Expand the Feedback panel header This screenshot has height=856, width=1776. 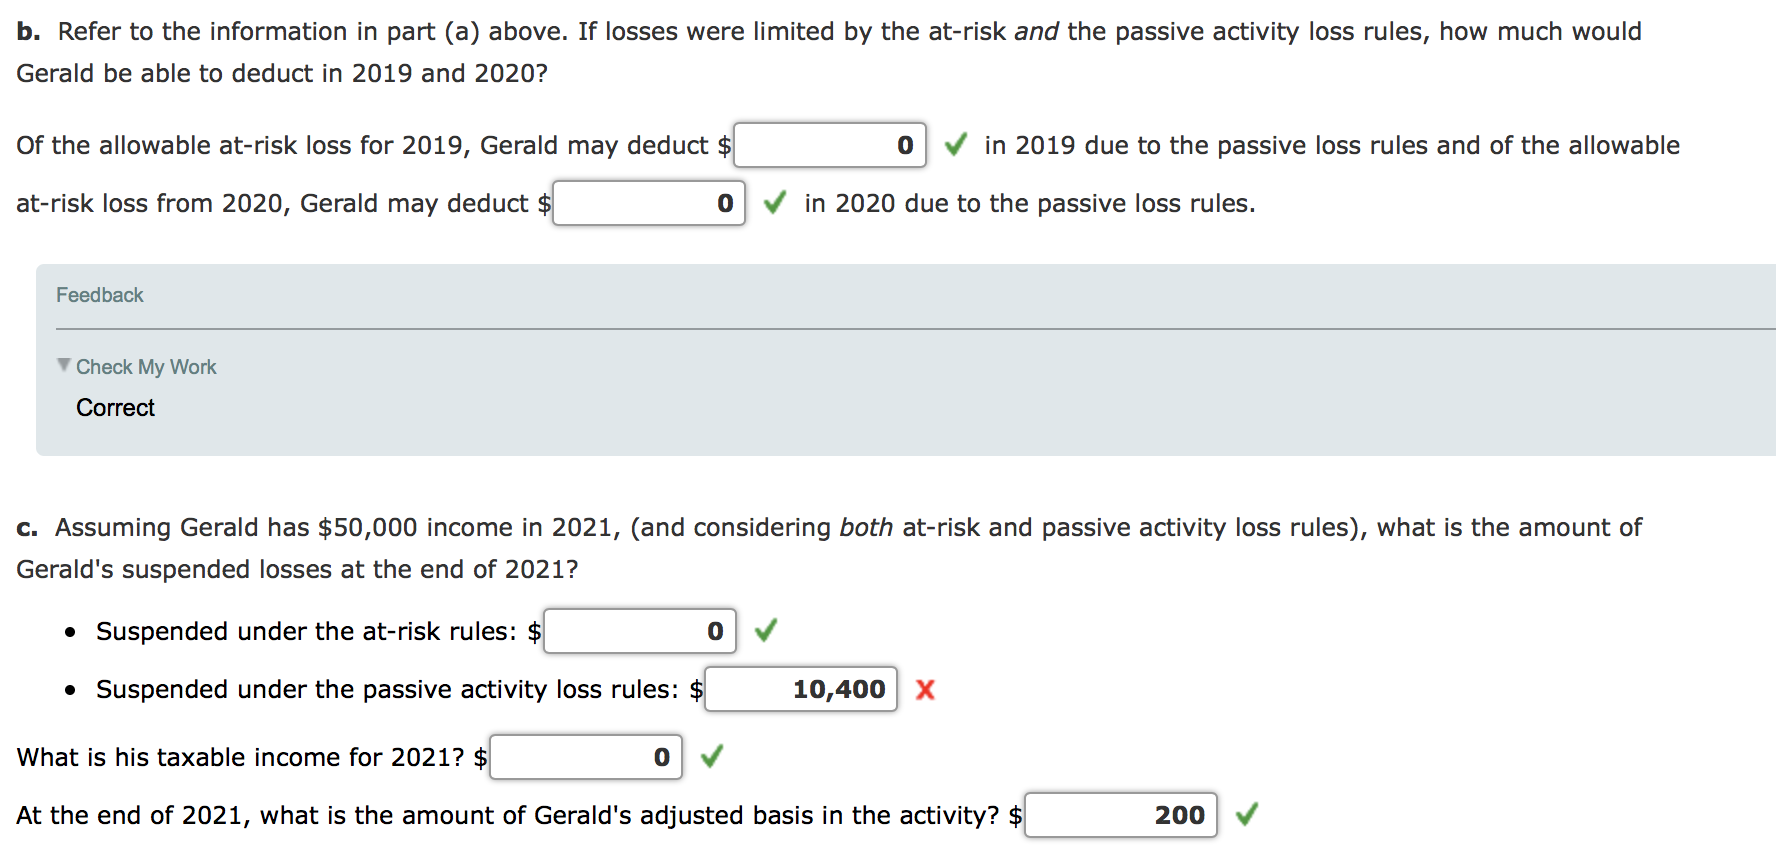point(100,294)
